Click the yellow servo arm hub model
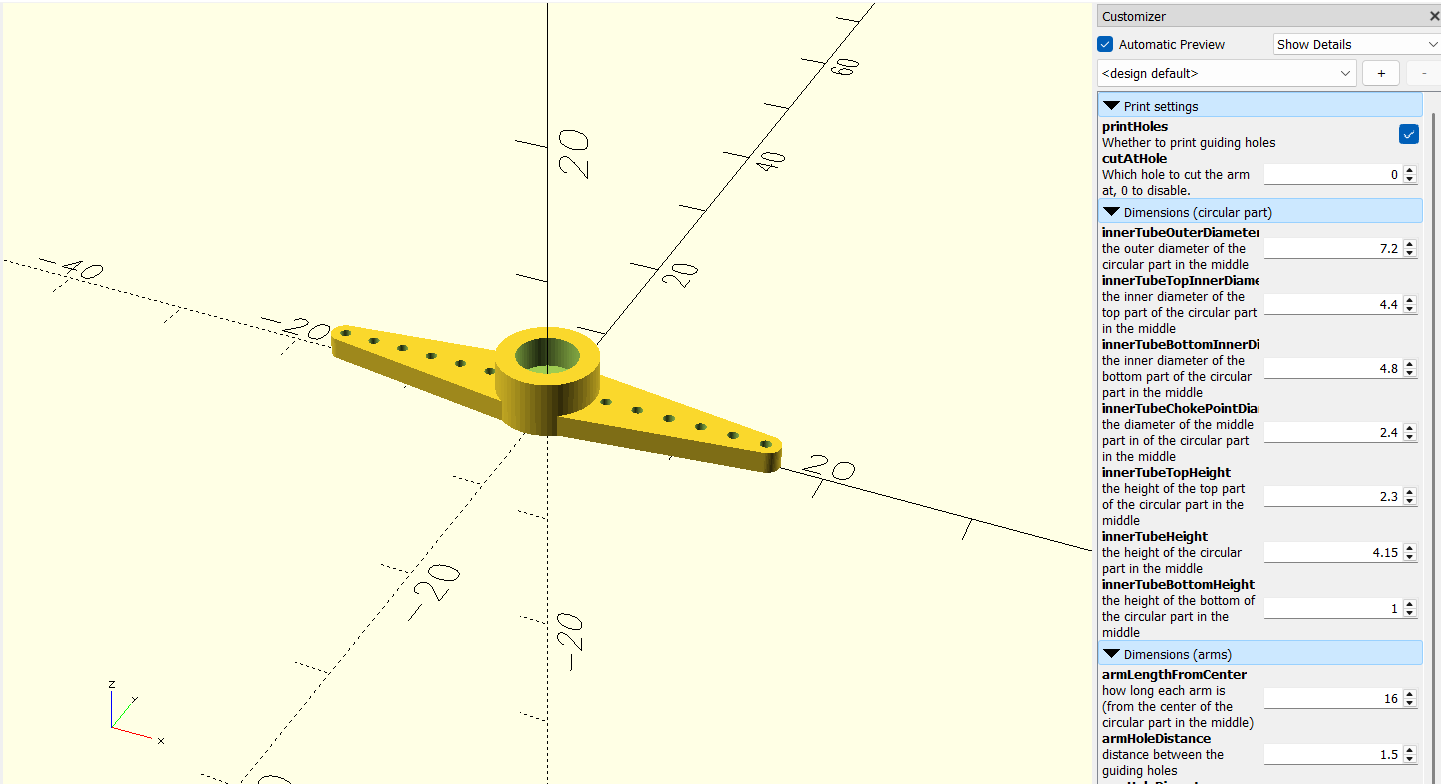Screen dimensions: 1441x784 click(x=548, y=380)
